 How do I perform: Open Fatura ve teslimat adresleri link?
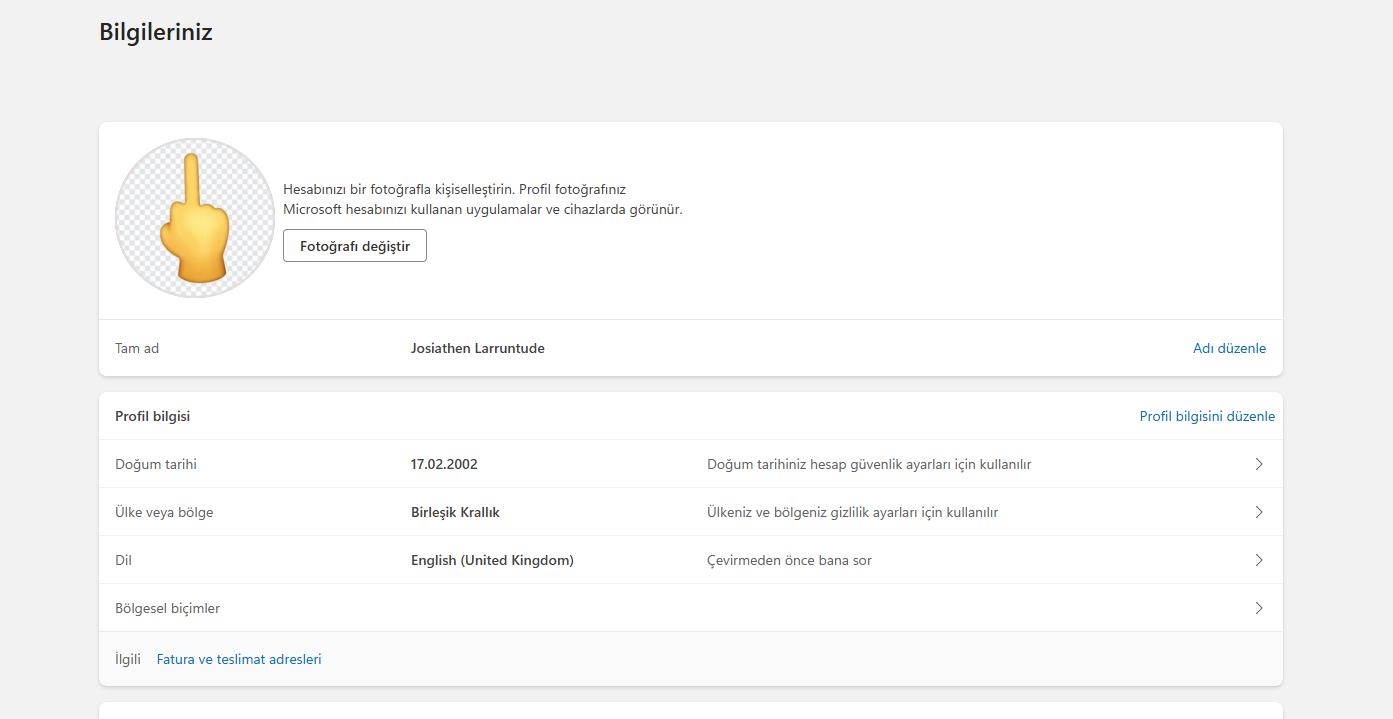tap(239, 659)
